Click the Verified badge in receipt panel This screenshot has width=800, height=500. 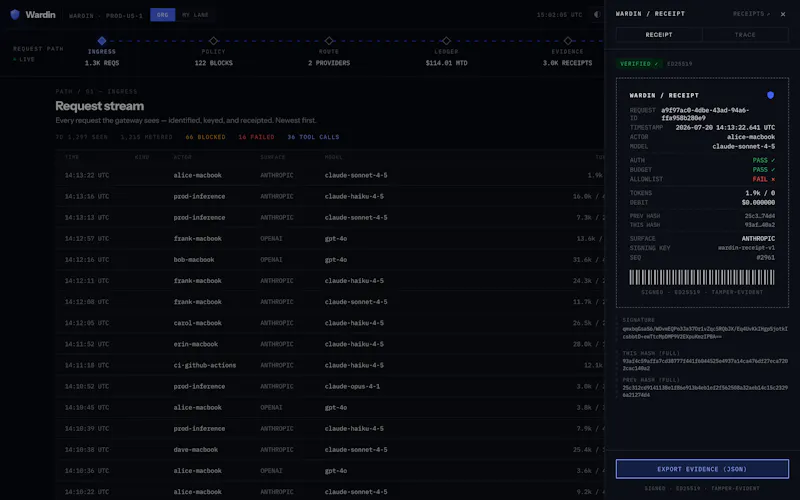639,64
